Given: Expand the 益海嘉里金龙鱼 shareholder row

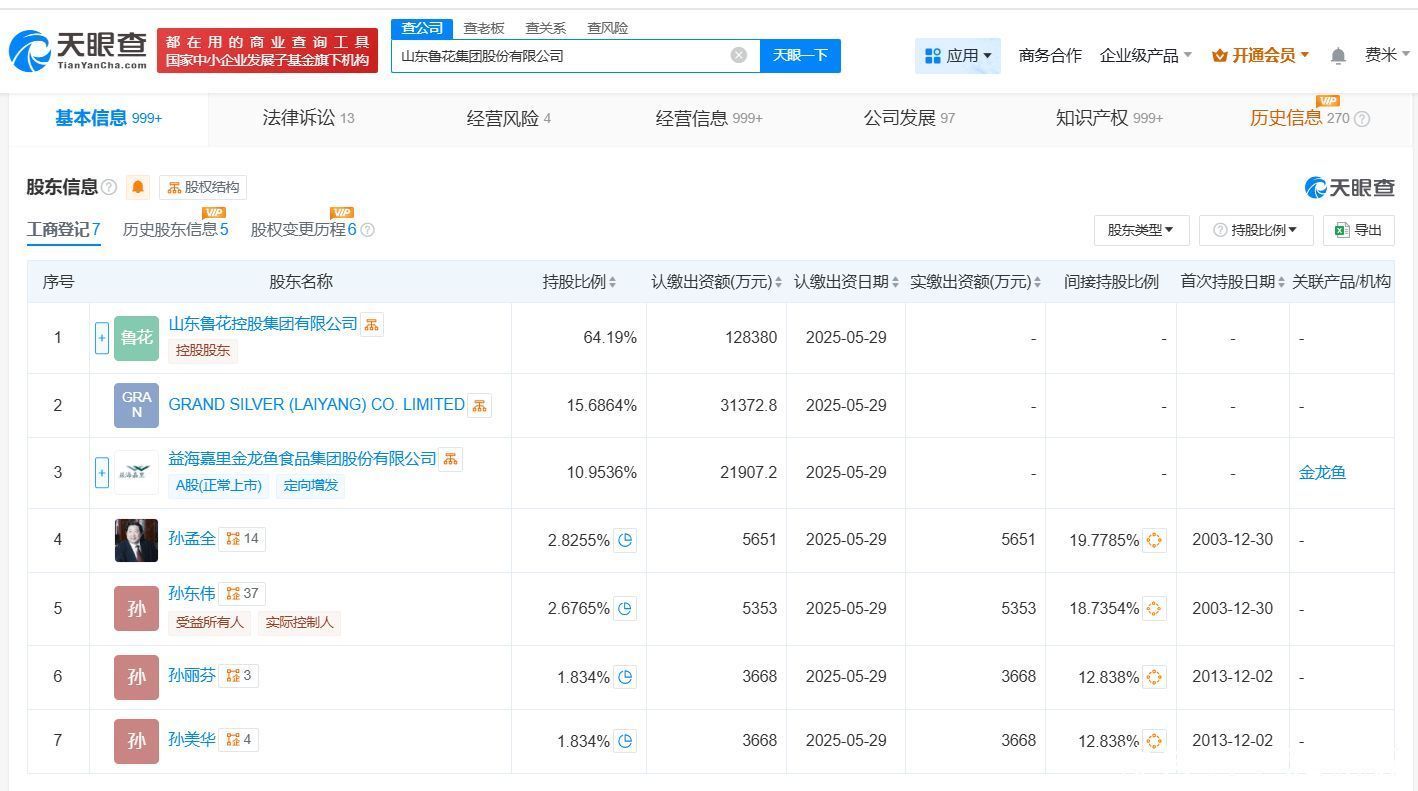Looking at the screenshot, I should point(101,472).
